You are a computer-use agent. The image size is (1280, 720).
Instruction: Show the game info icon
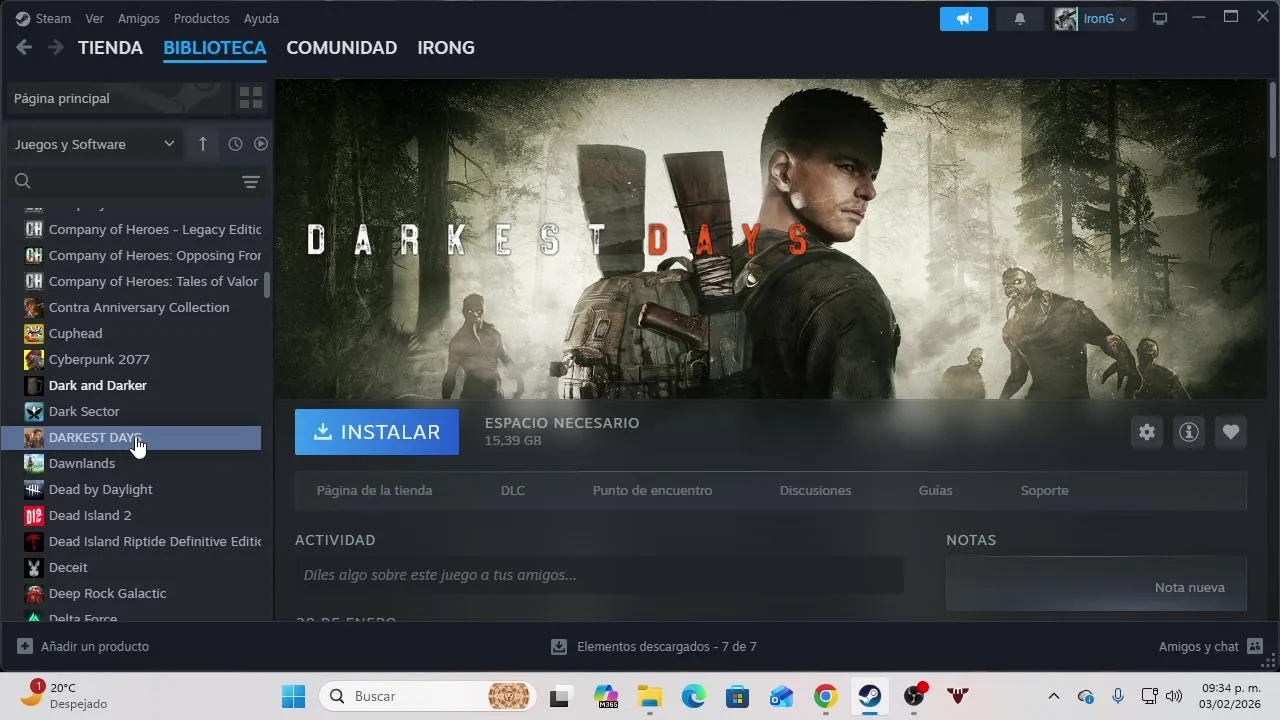tap(1189, 432)
